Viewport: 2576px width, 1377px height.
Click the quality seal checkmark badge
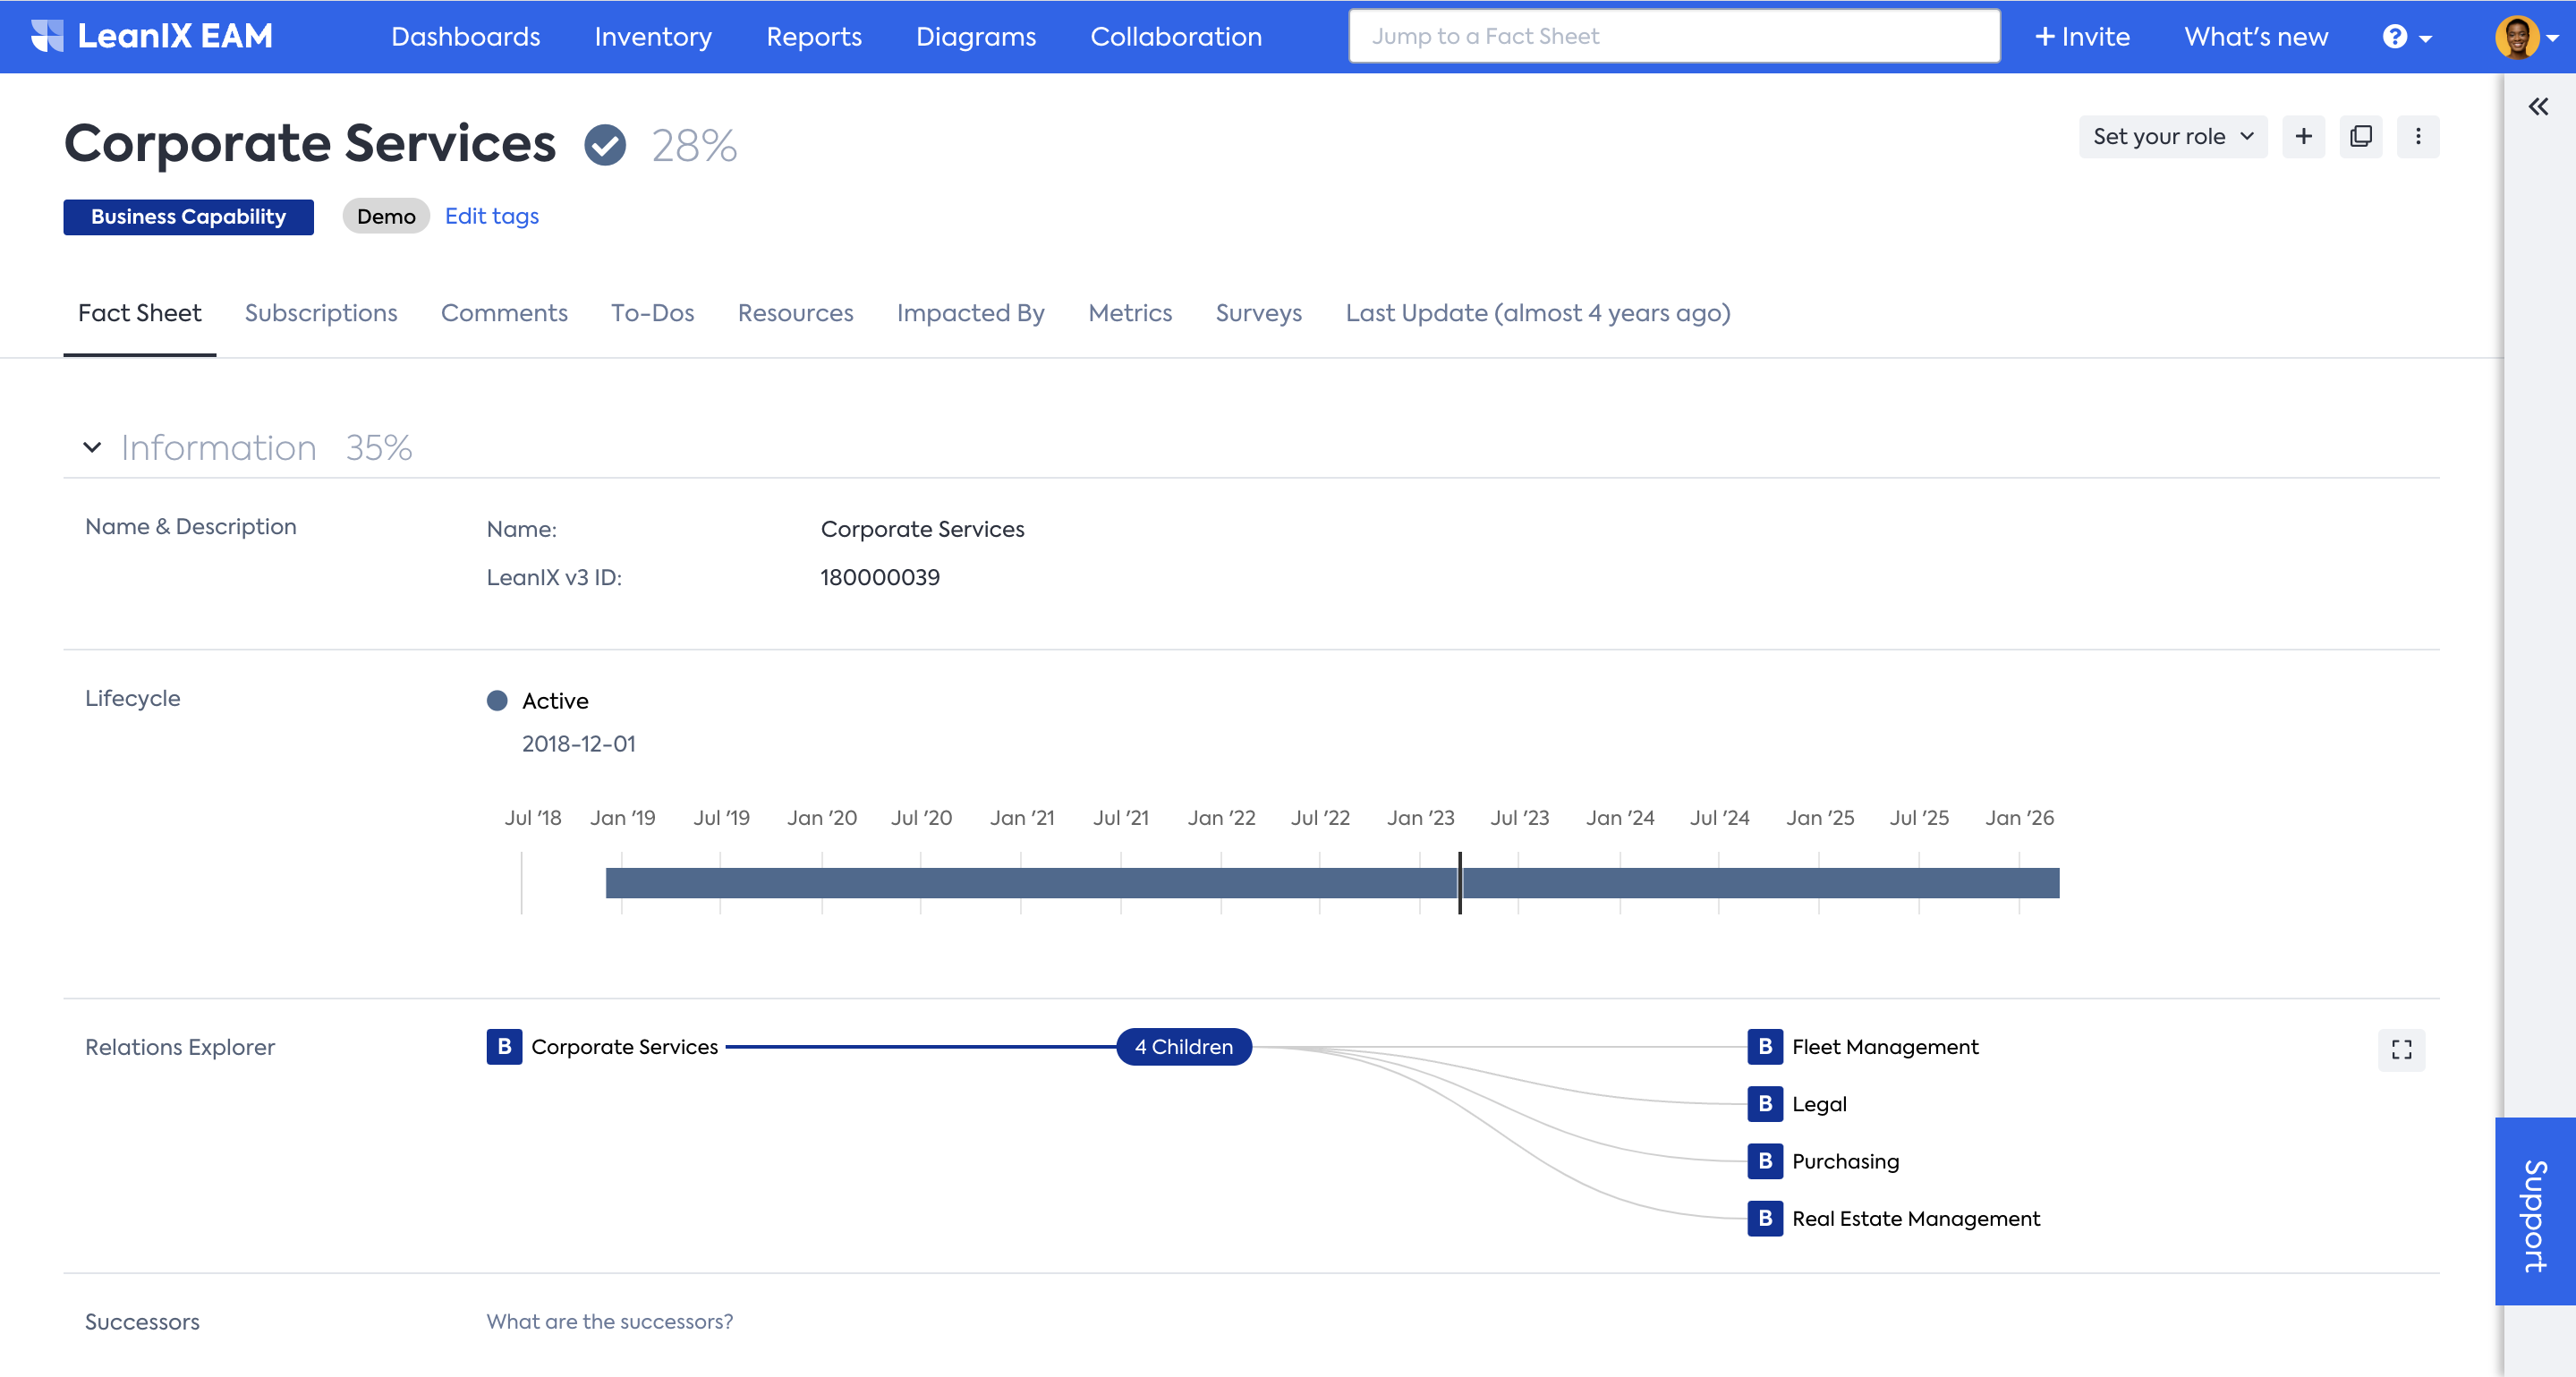click(605, 146)
